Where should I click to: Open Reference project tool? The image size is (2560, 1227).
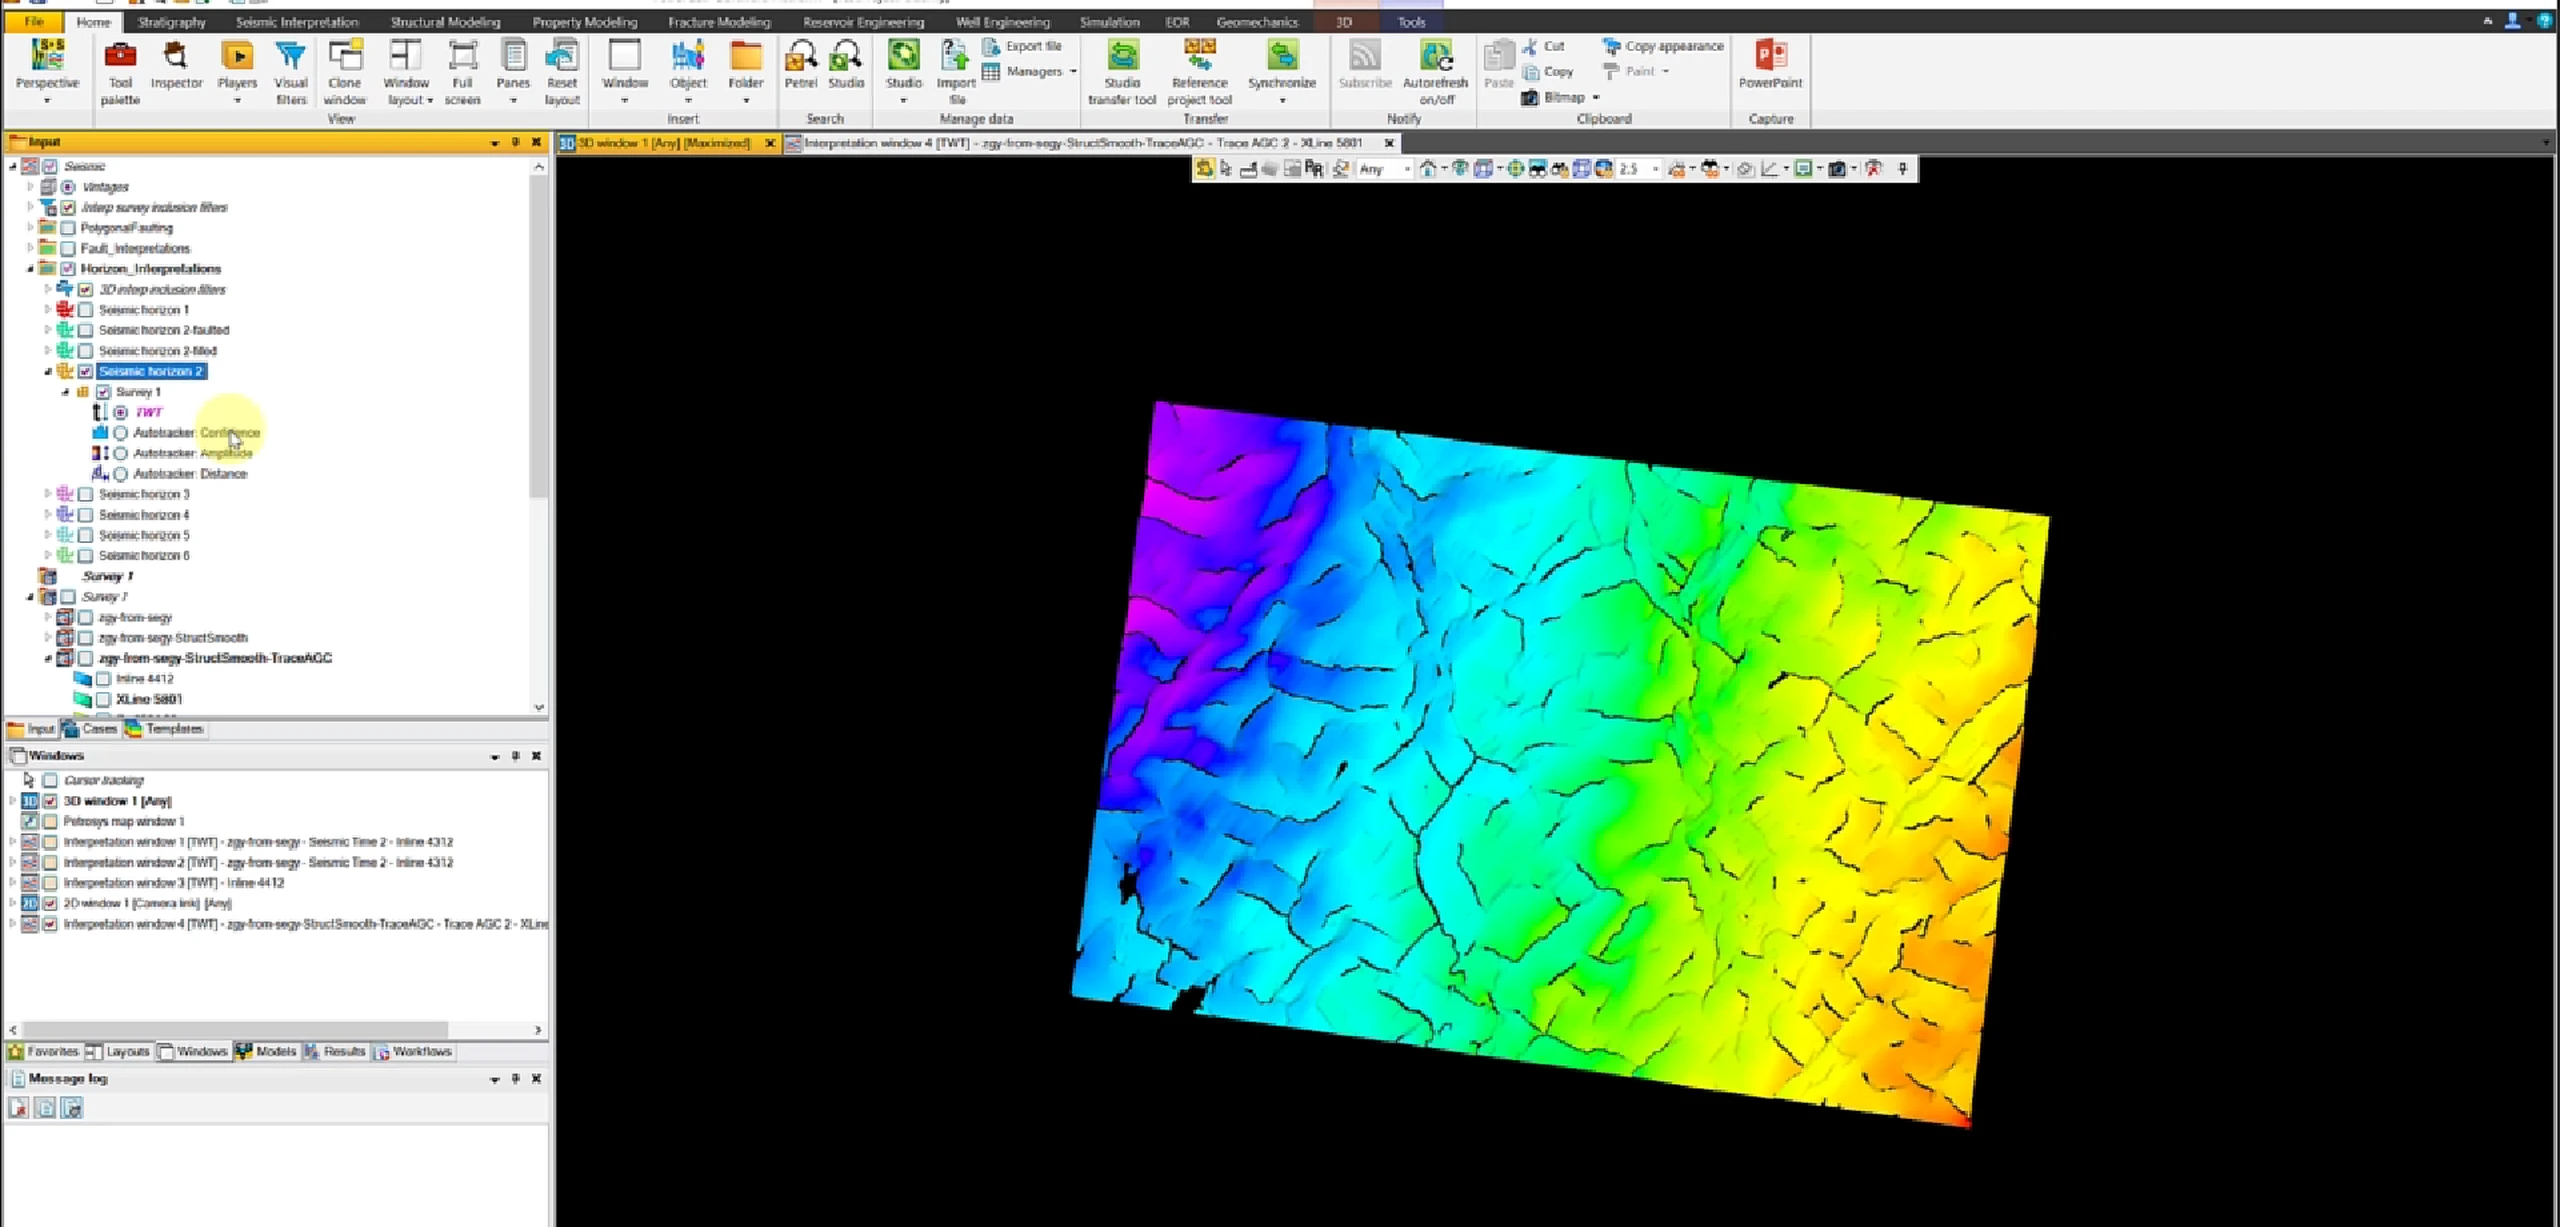coord(1199,72)
